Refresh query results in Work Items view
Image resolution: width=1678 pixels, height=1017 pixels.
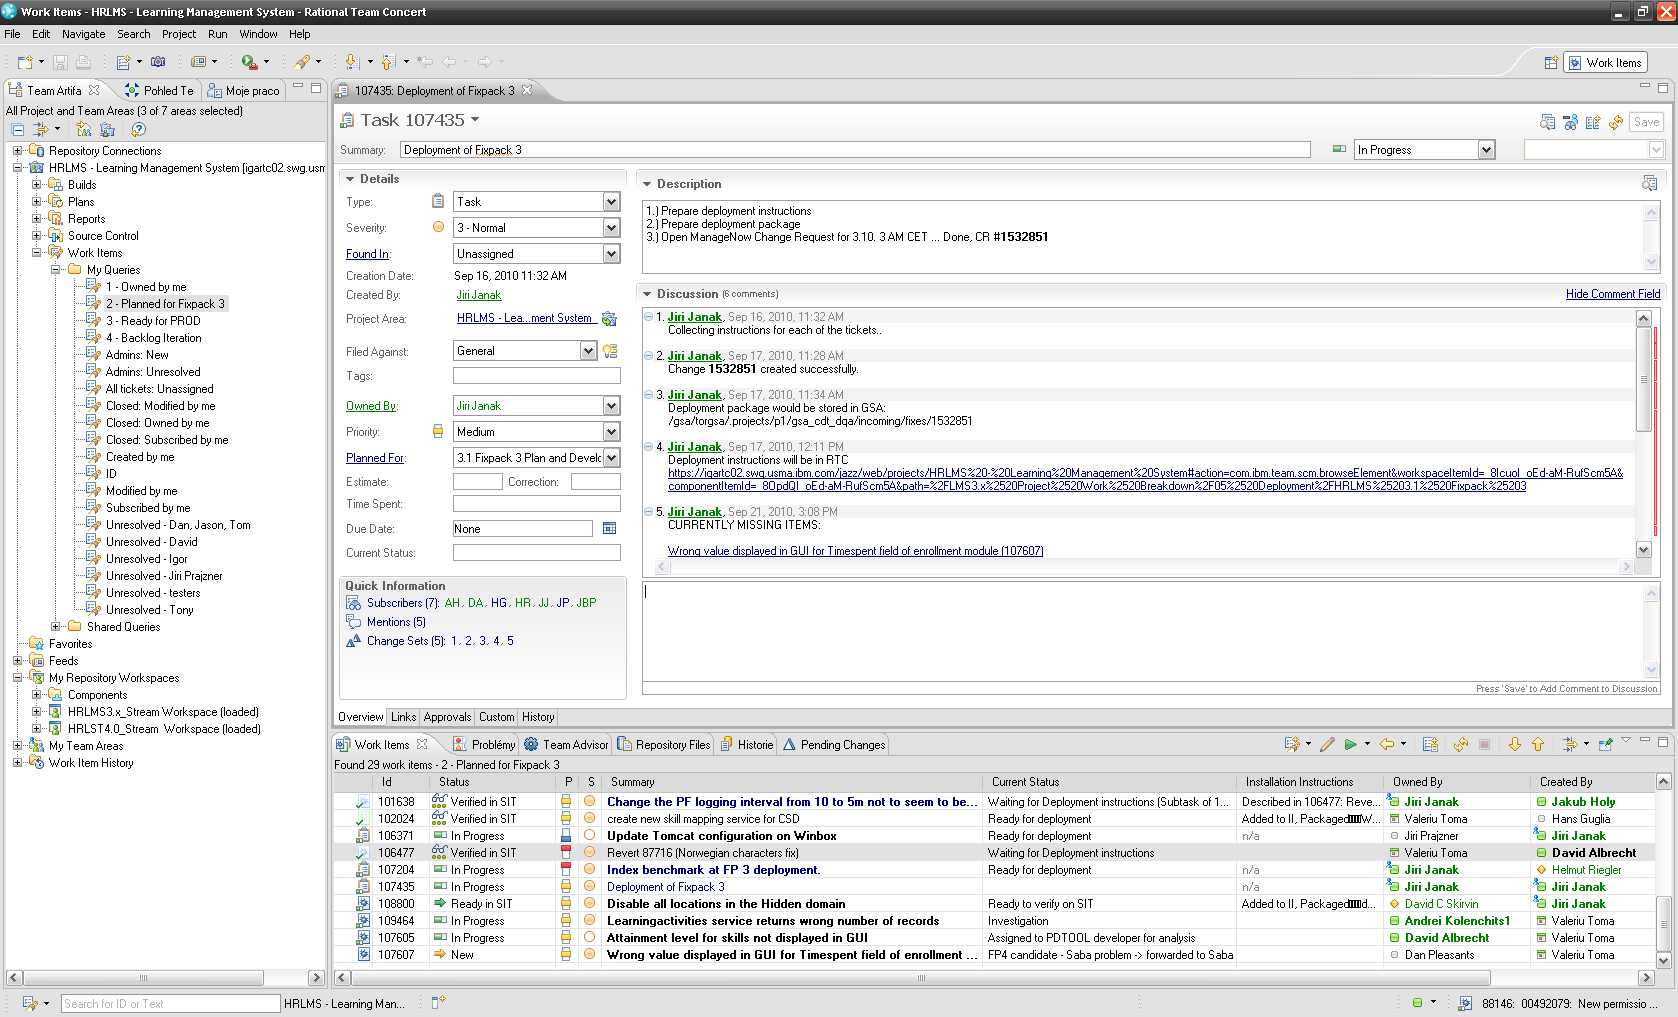(1461, 745)
